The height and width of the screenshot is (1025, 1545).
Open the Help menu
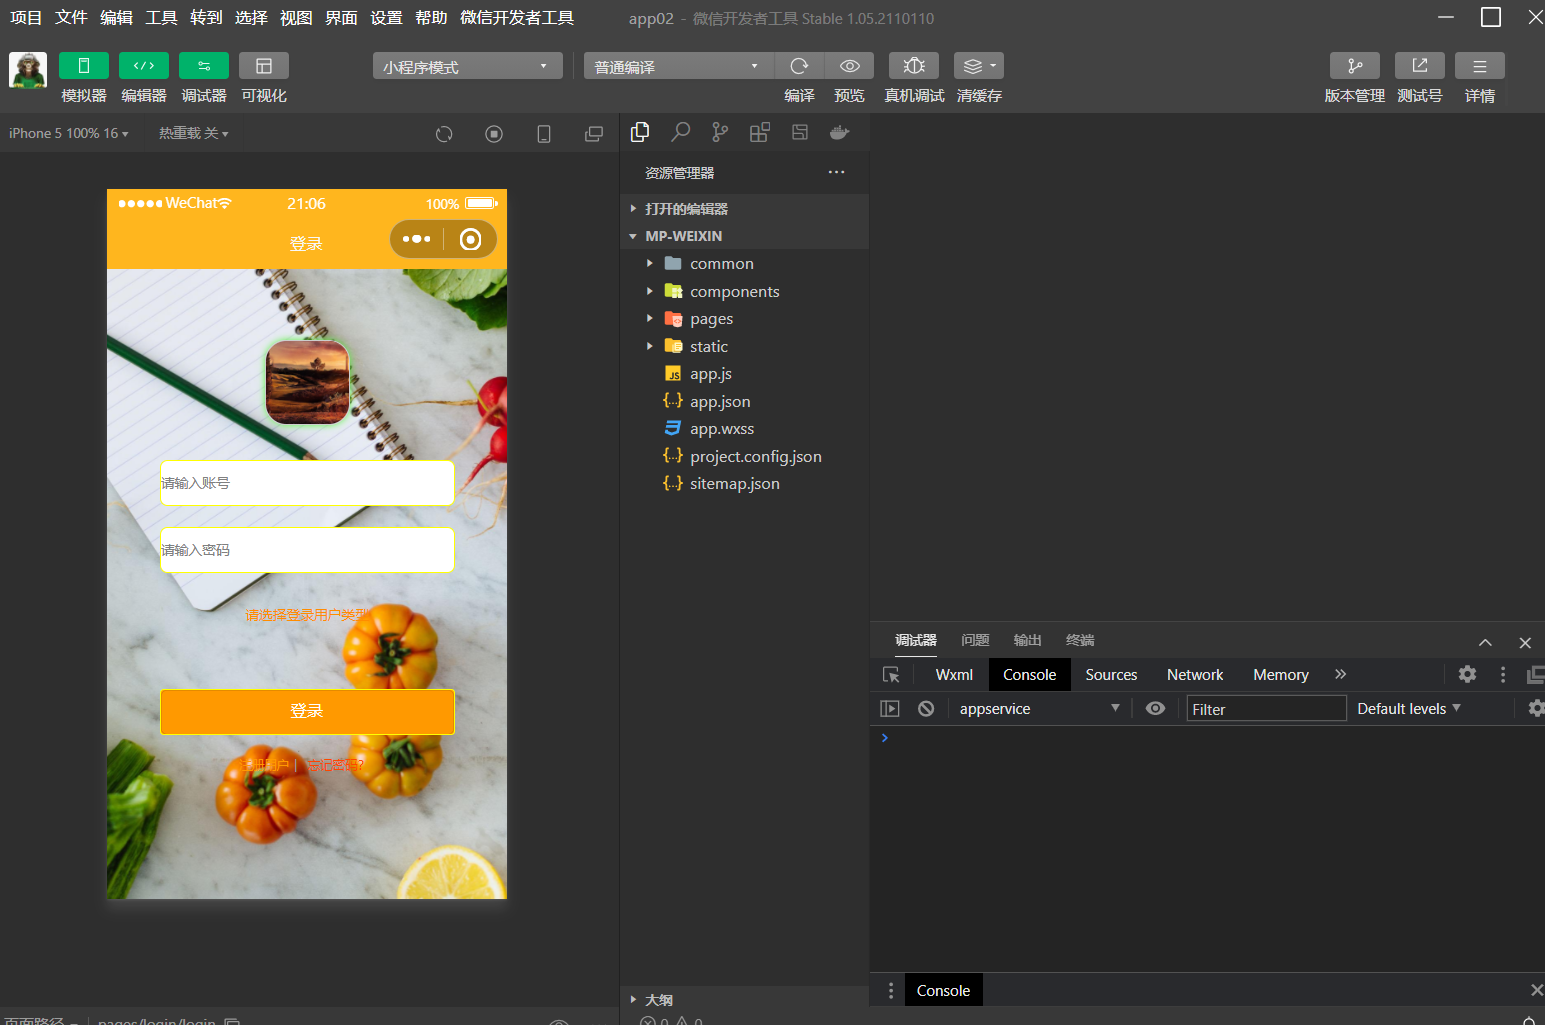coord(431,18)
